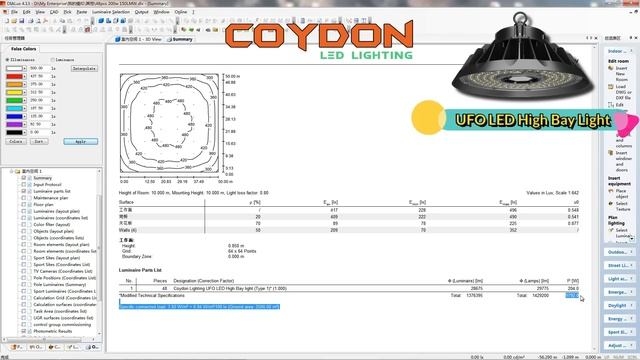Image resolution: width=640 pixels, height=360 pixels.
Task: Expand the Street Li... section in guide panel
Action: (x=619, y=266)
